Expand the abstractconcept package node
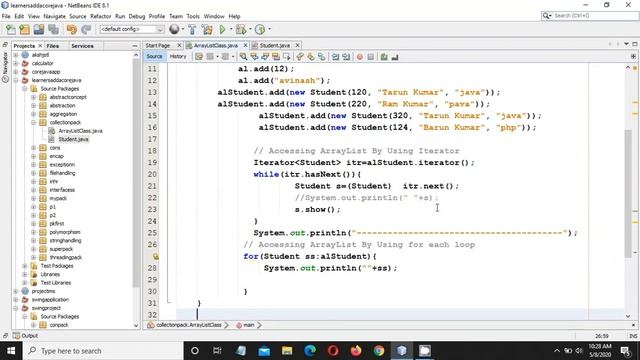640x360 pixels. 33,97
